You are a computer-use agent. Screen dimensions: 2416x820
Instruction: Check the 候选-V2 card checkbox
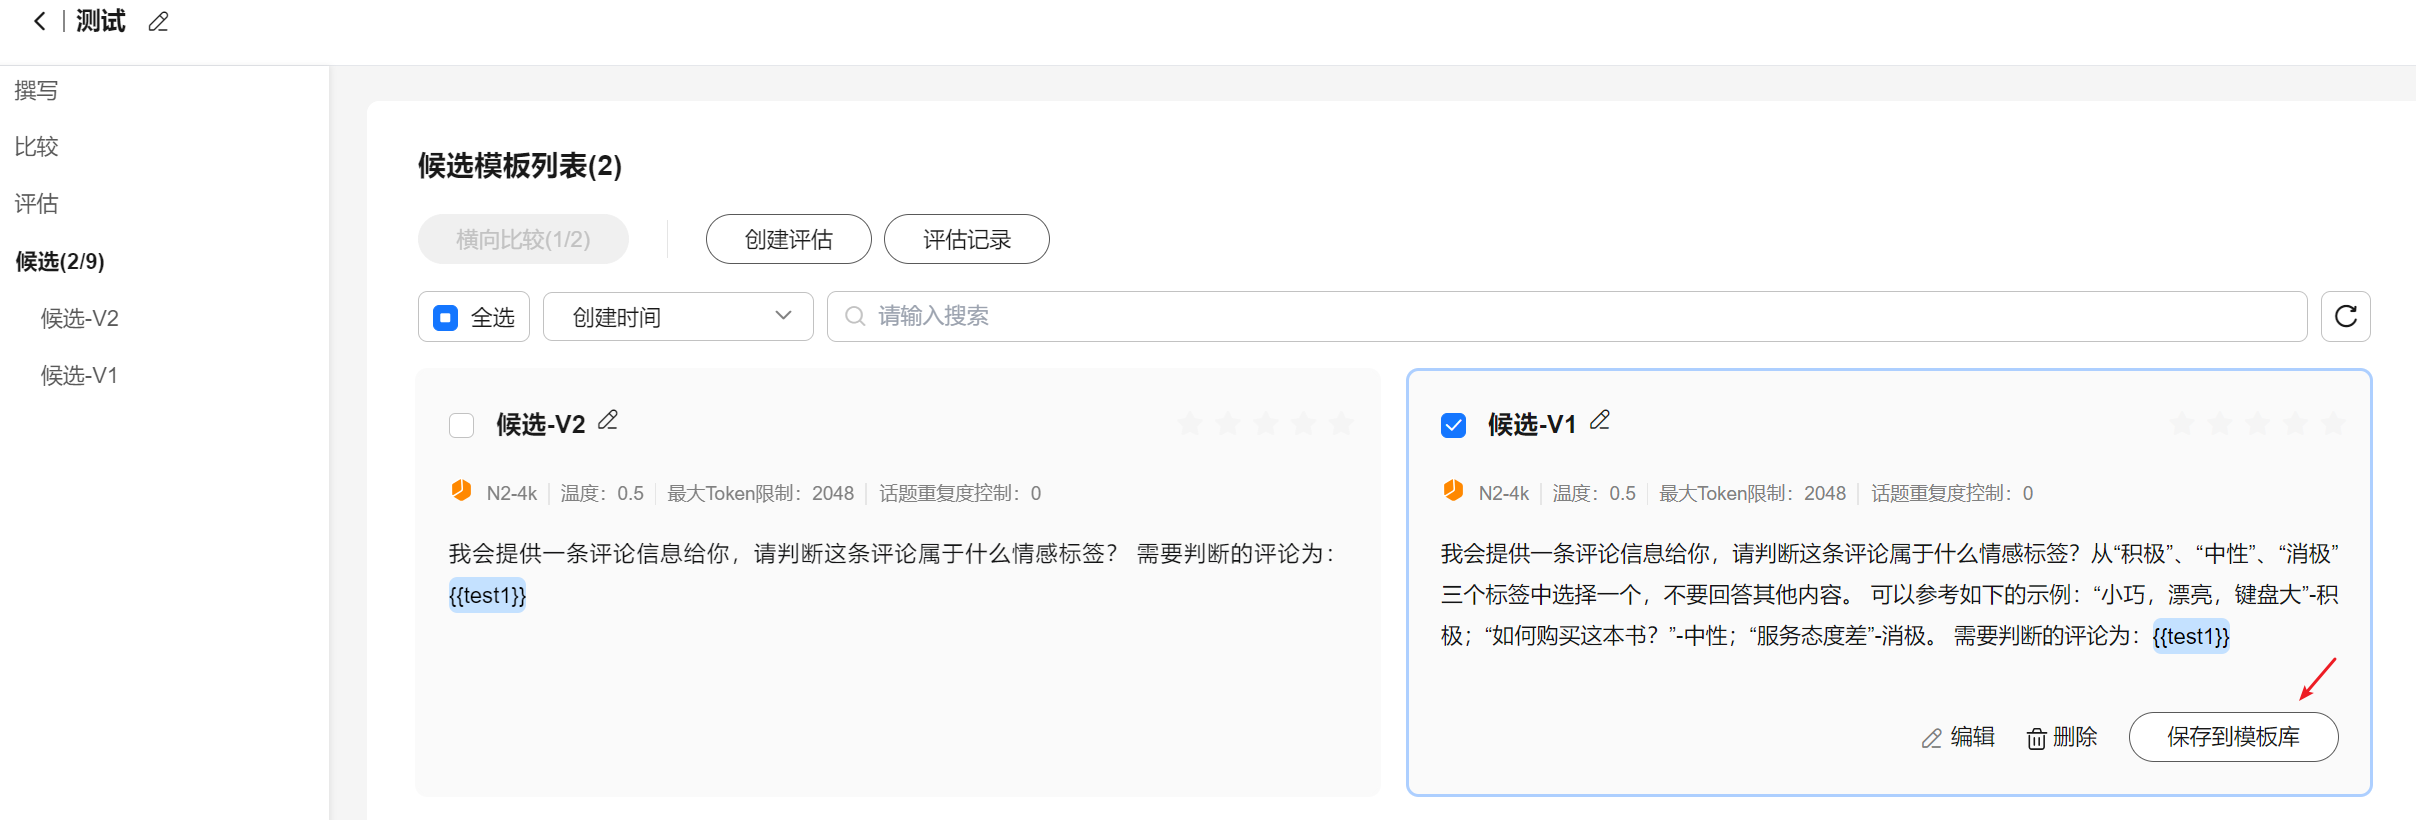click(x=461, y=425)
